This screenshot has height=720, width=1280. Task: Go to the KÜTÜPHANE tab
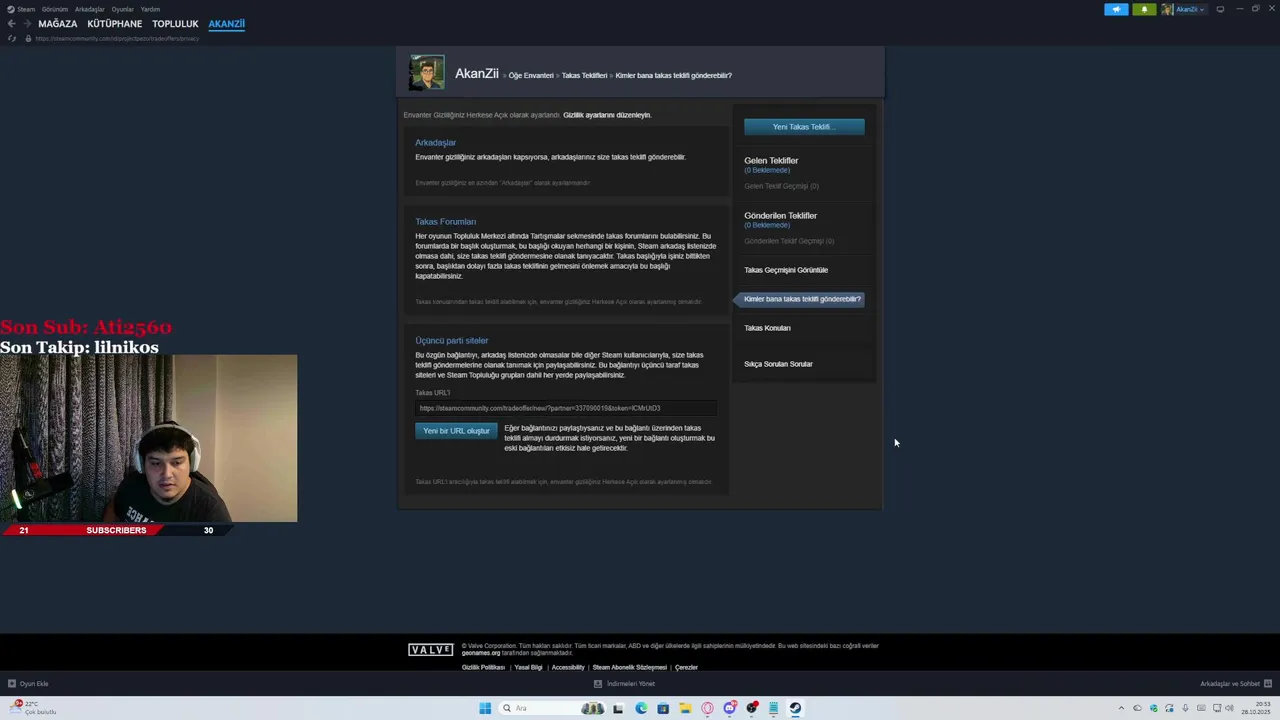click(115, 24)
